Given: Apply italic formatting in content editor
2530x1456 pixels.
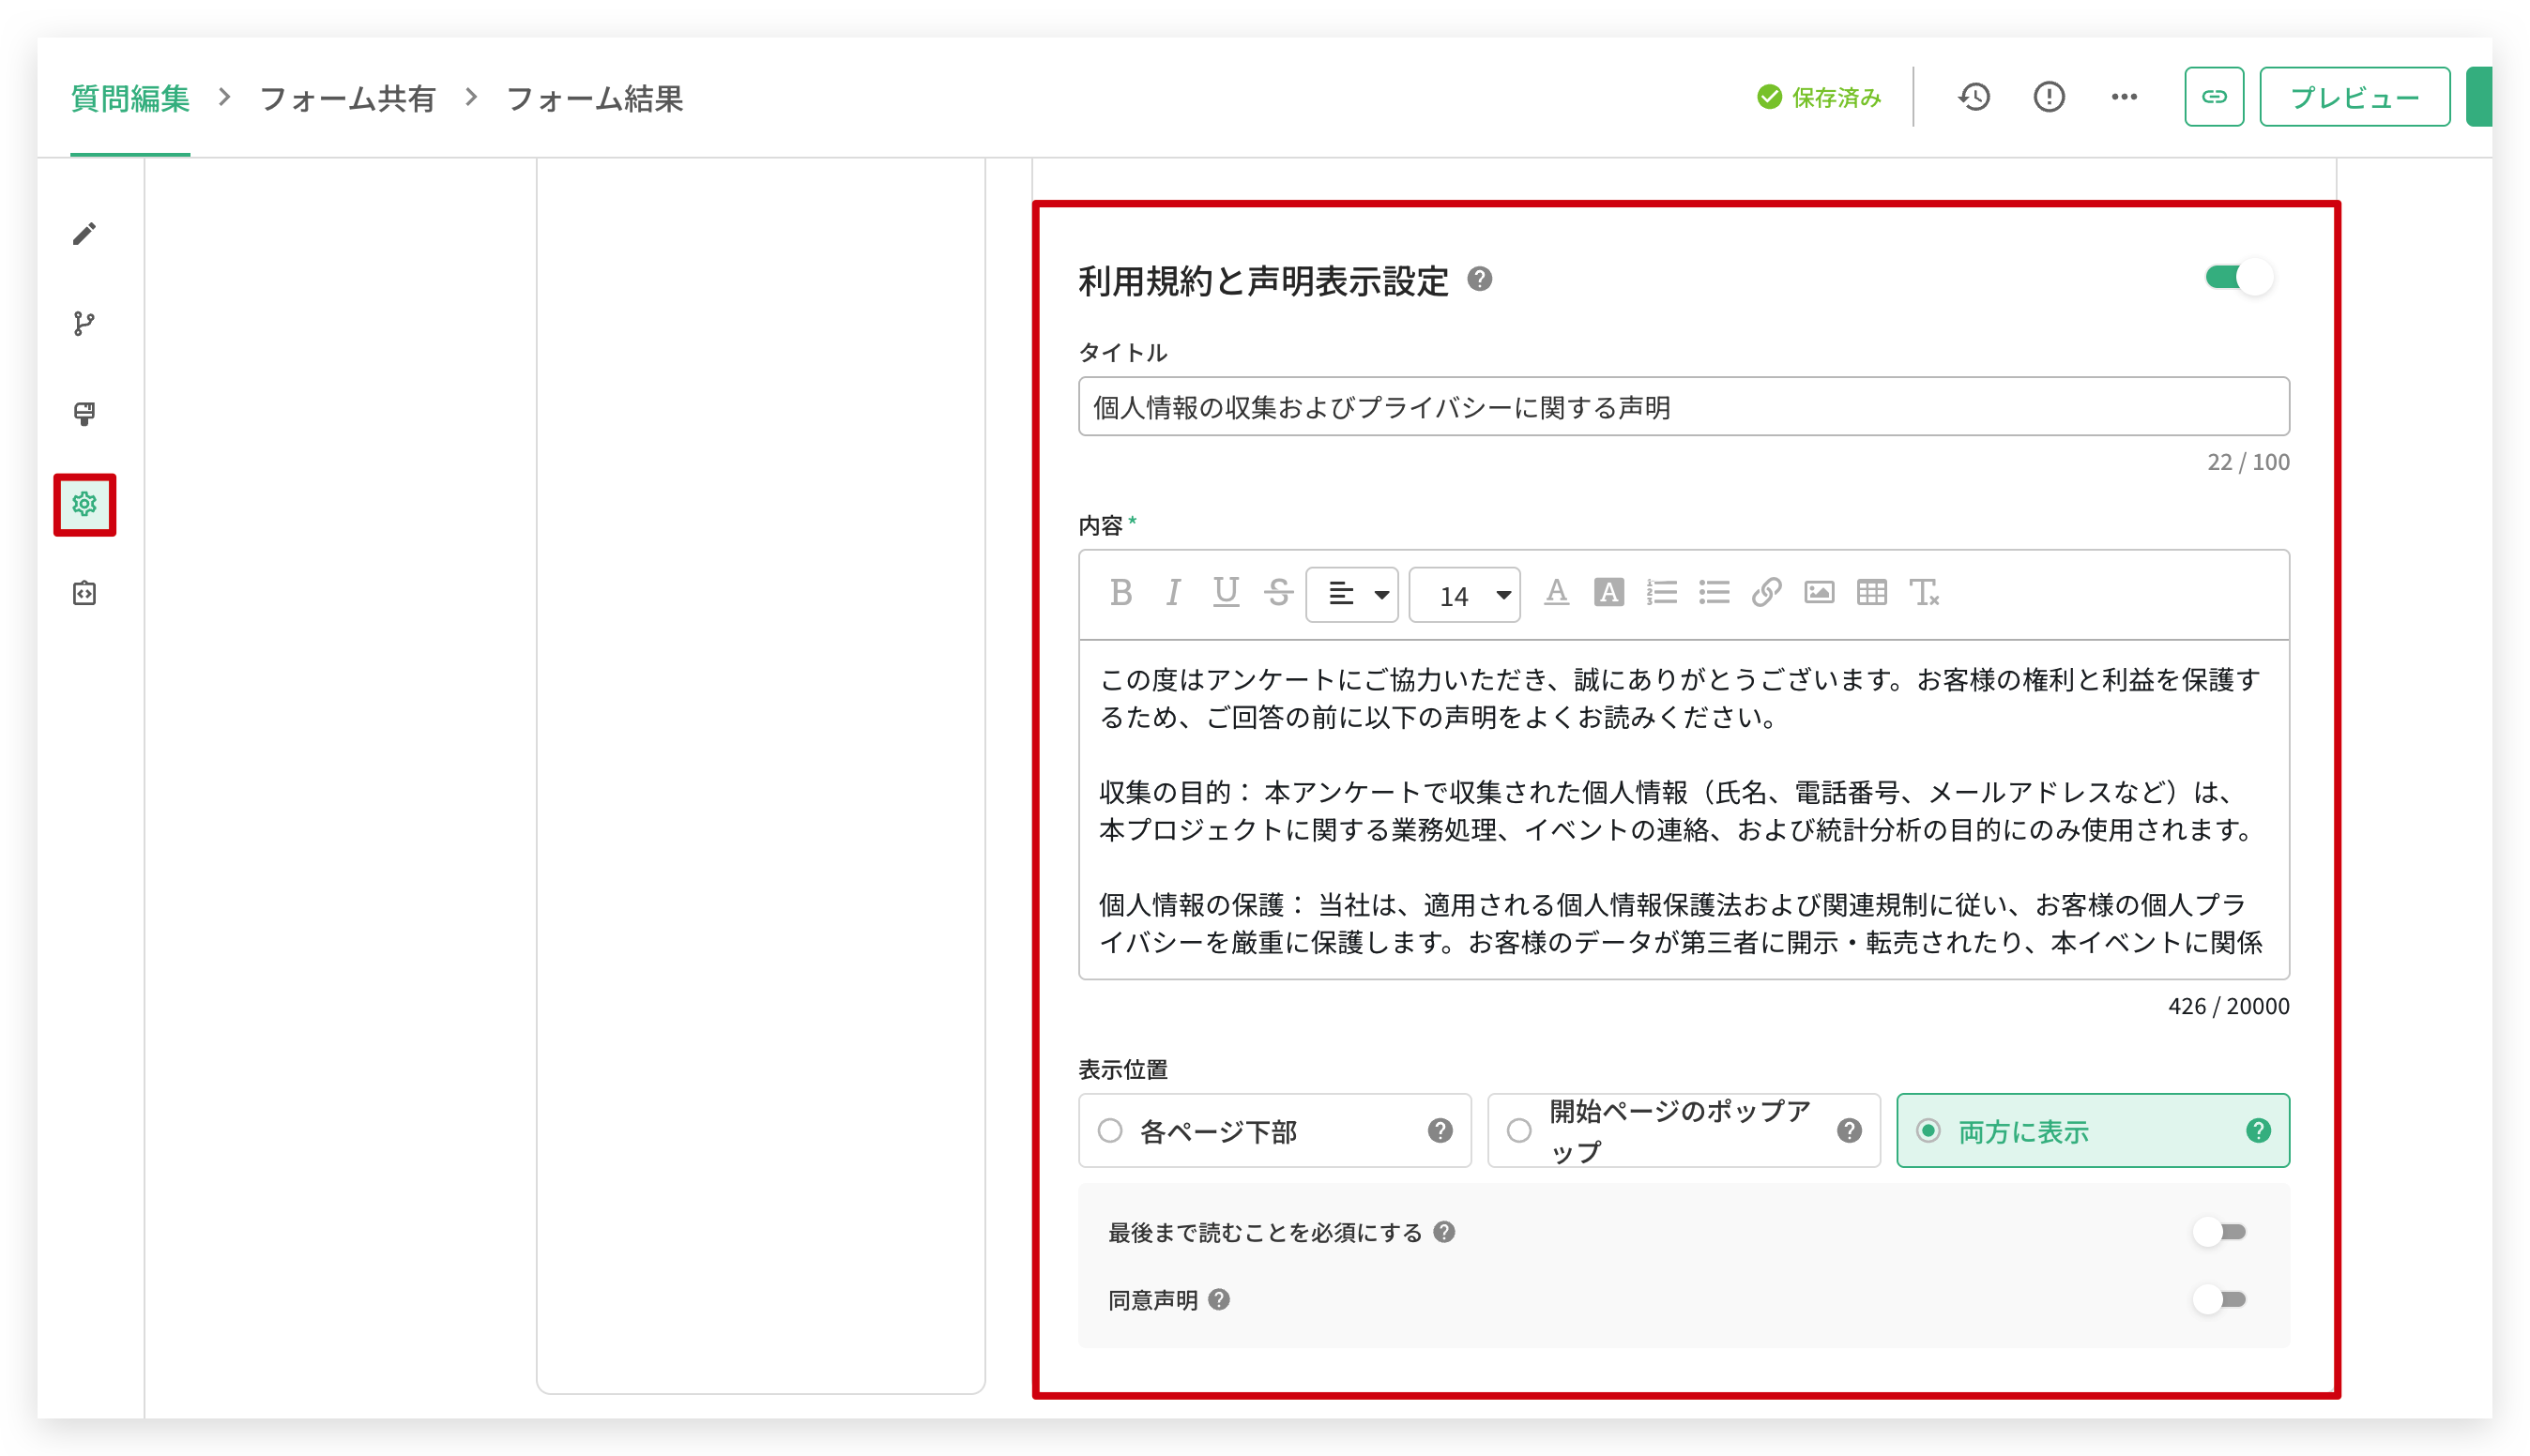Looking at the screenshot, I should (x=1174, y=593).
